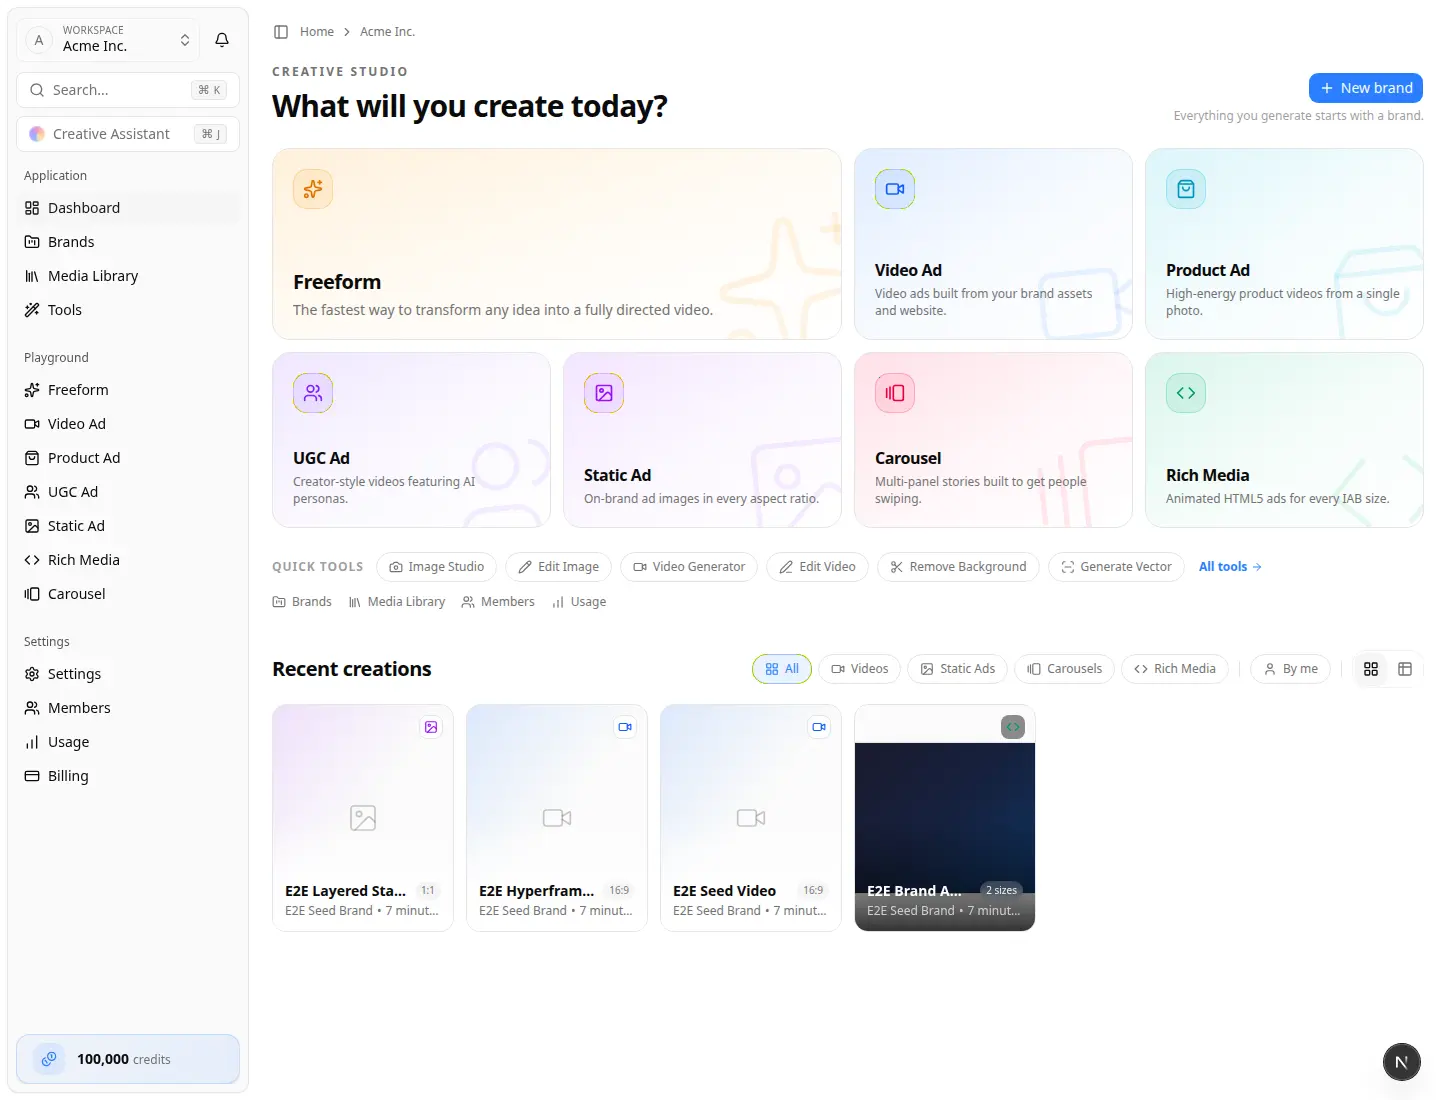Viewport: 1440px width, 1100px height.
Task: Follow the Members shortcut under quick tools
Action: click(498, 602)
